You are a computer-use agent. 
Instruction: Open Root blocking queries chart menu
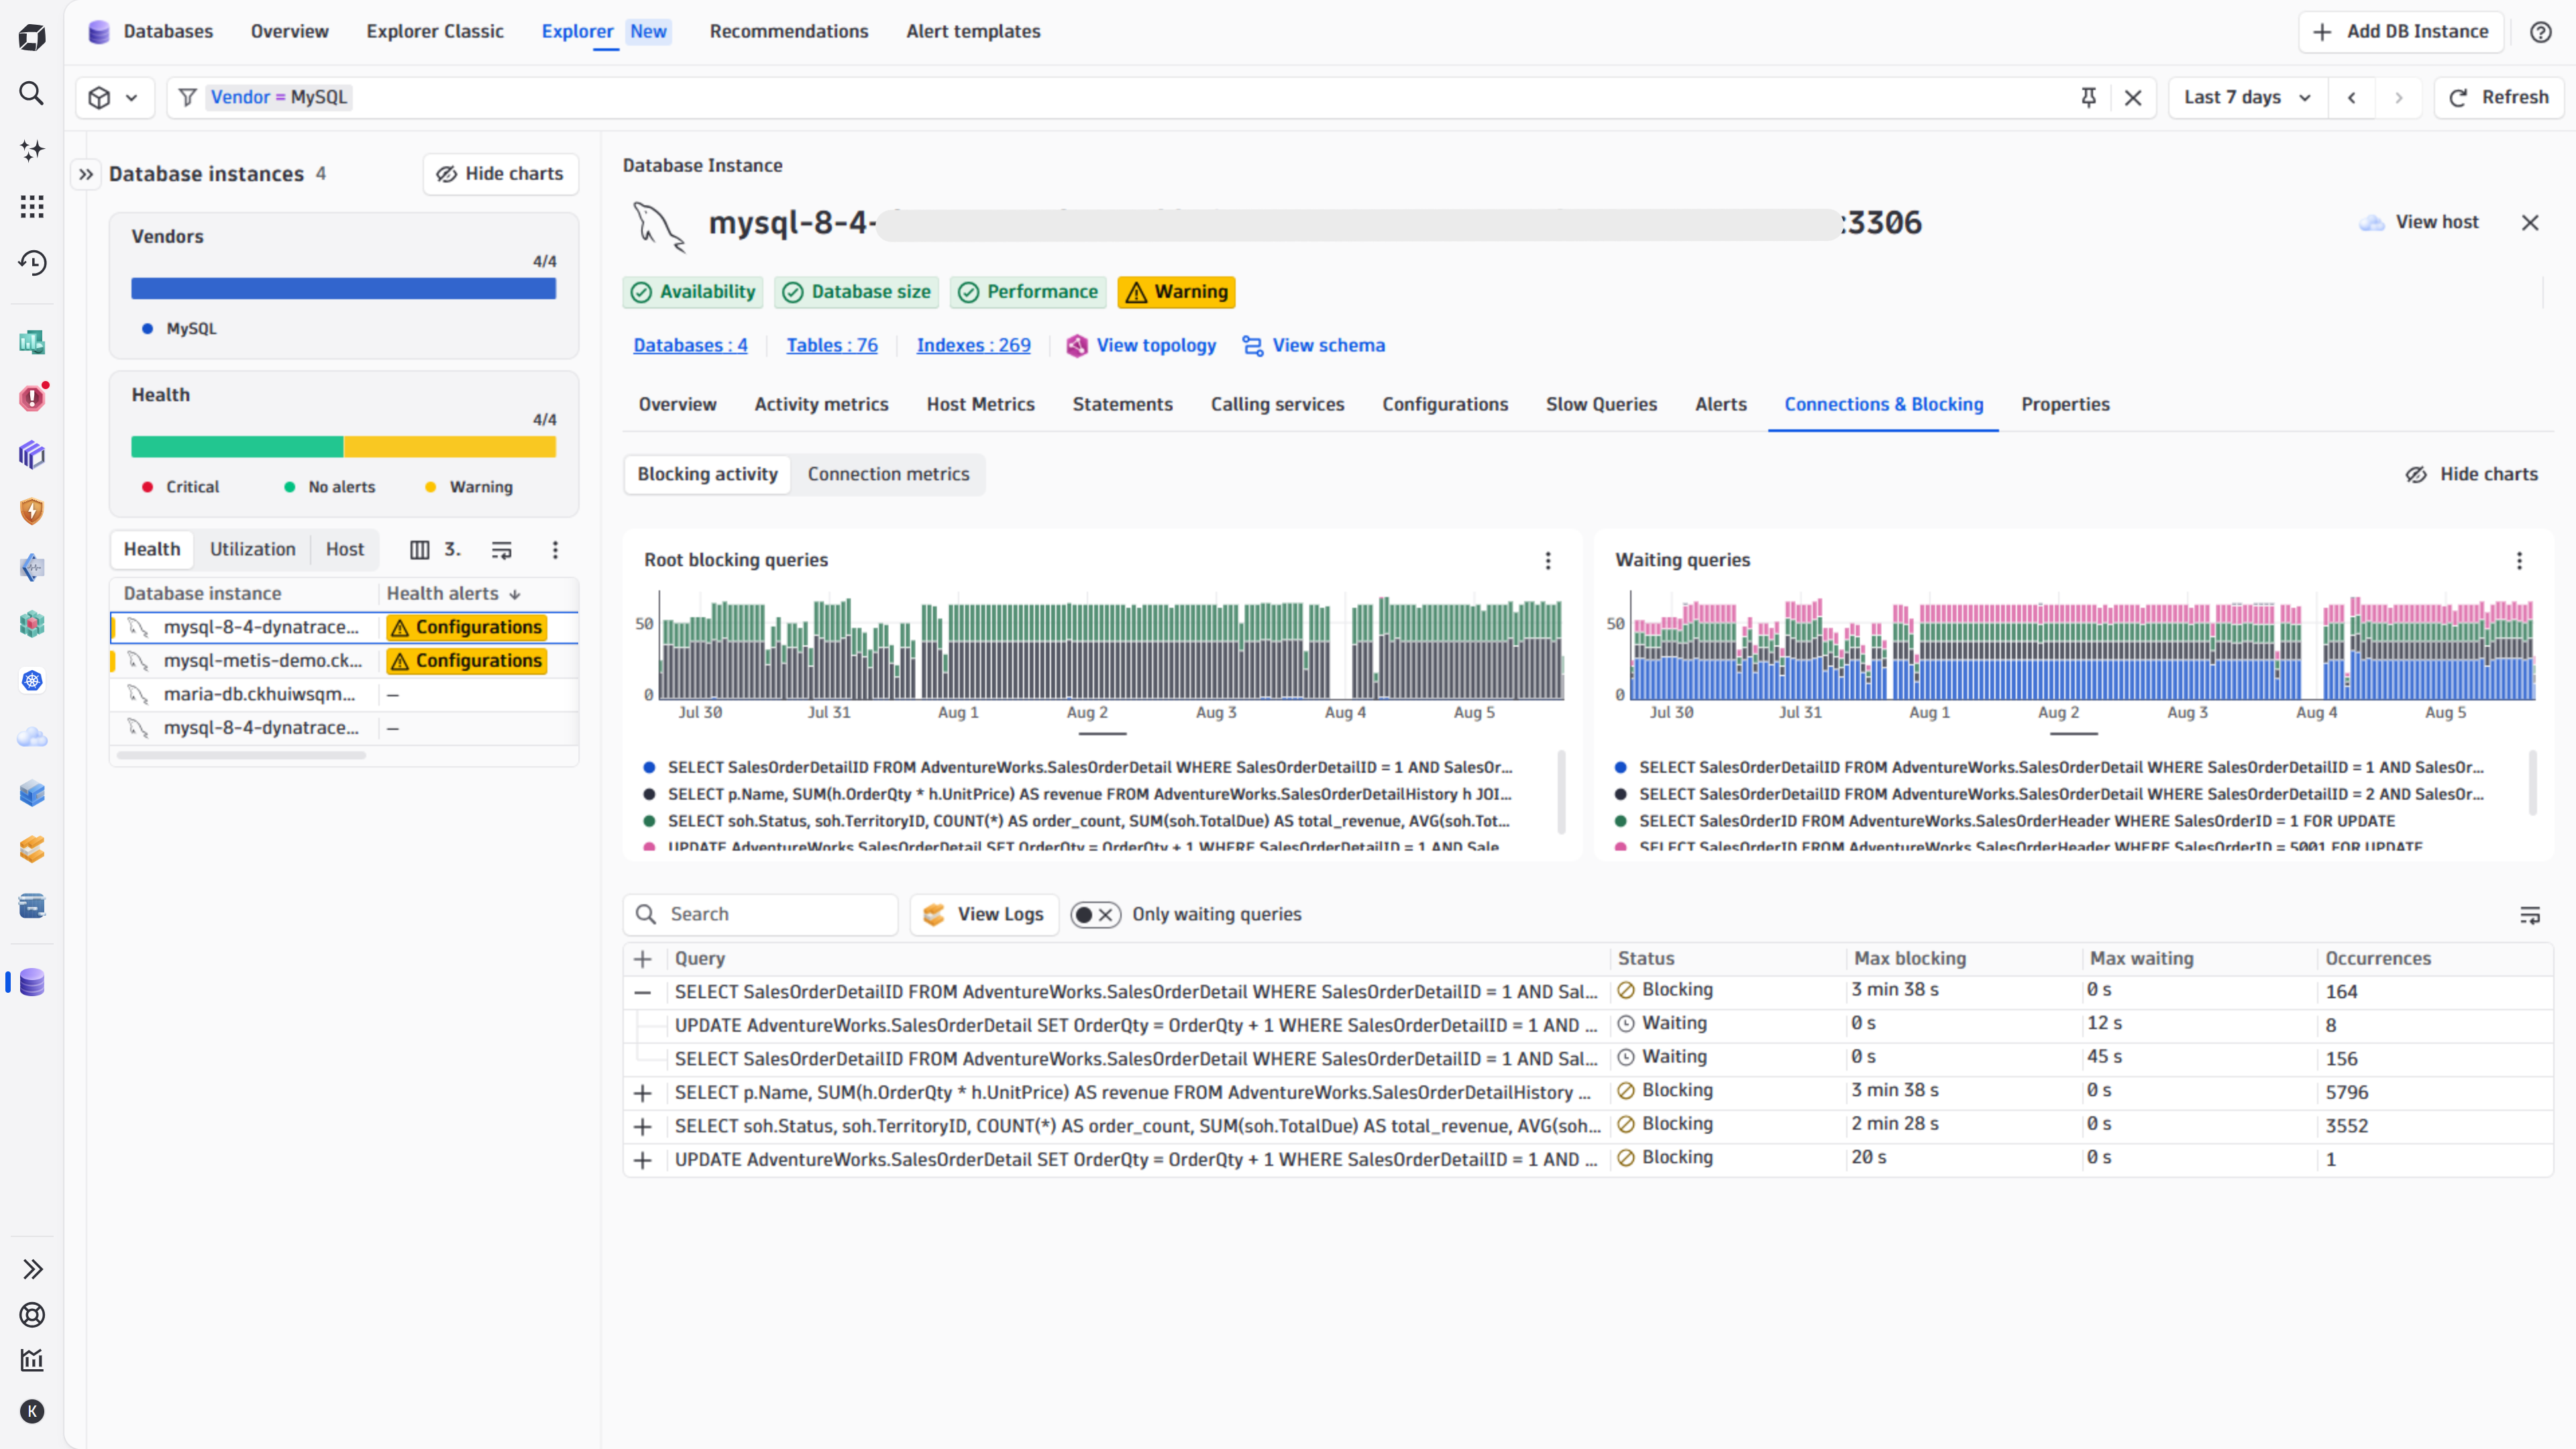[1548, 560]
